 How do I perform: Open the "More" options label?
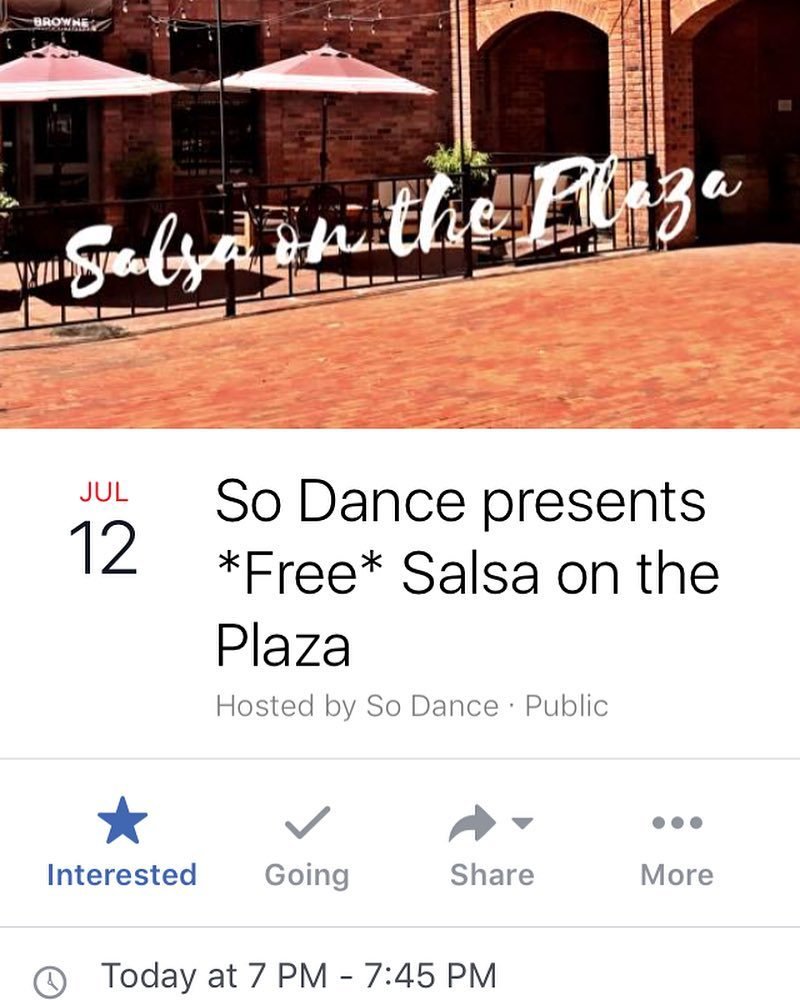[x=677, y=875]
